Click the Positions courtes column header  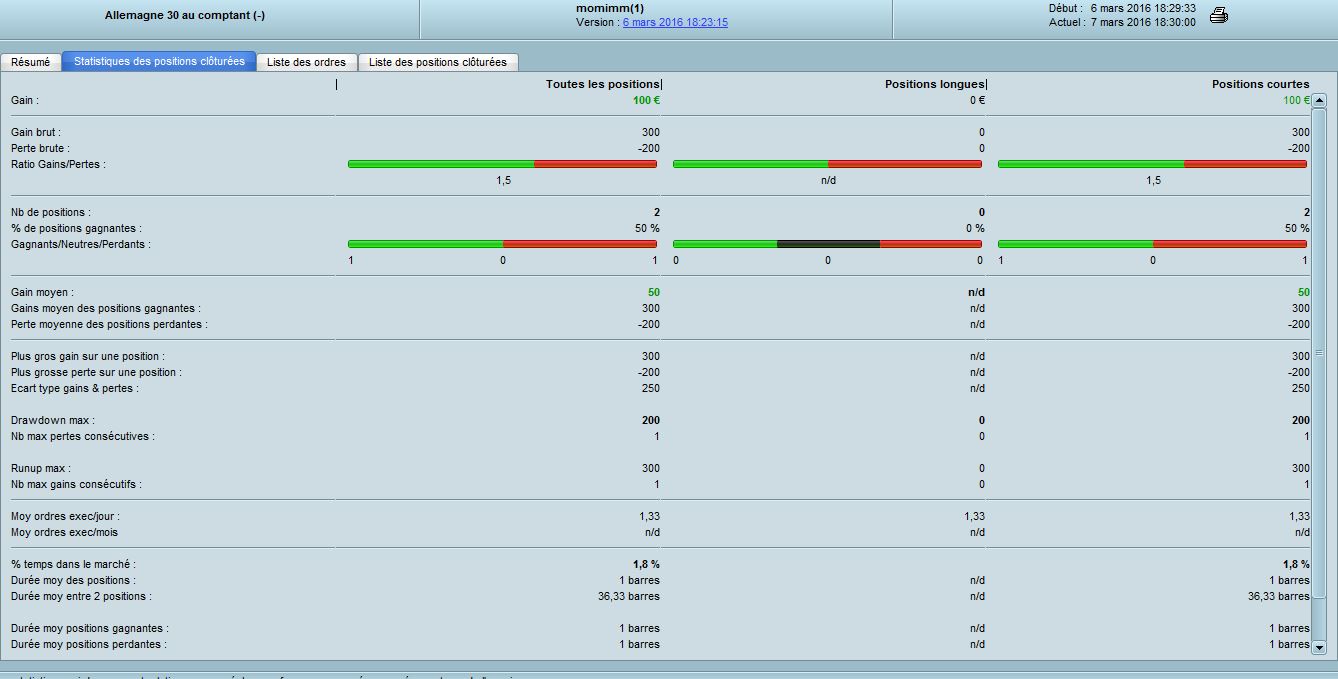click(1260, 84)
